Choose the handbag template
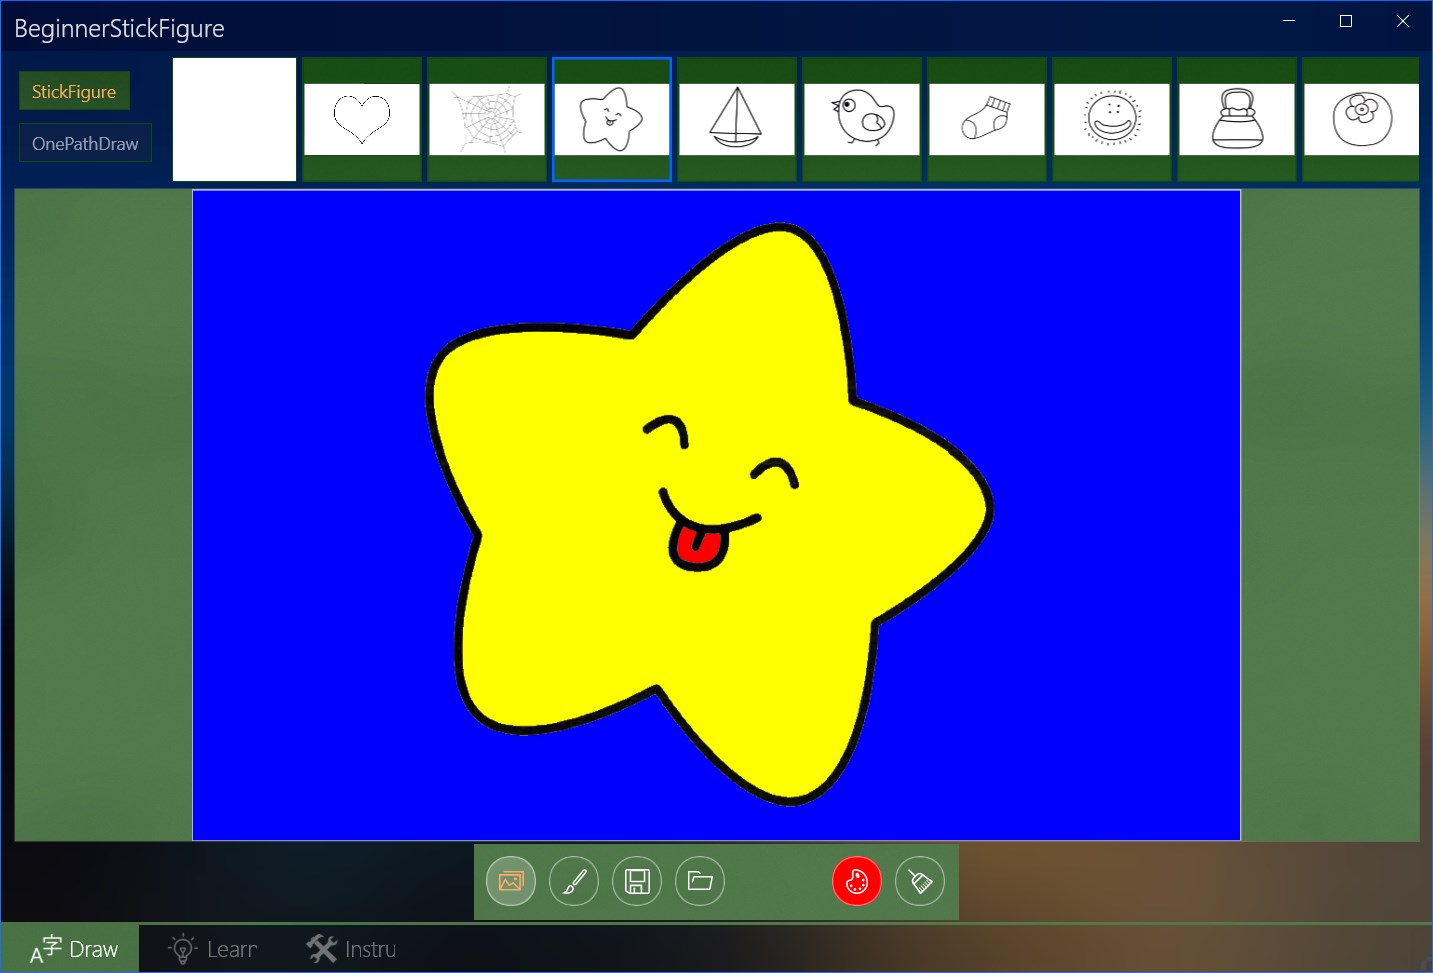Viewport: 1433px width, 973px height. click(x=1237, y=119)
